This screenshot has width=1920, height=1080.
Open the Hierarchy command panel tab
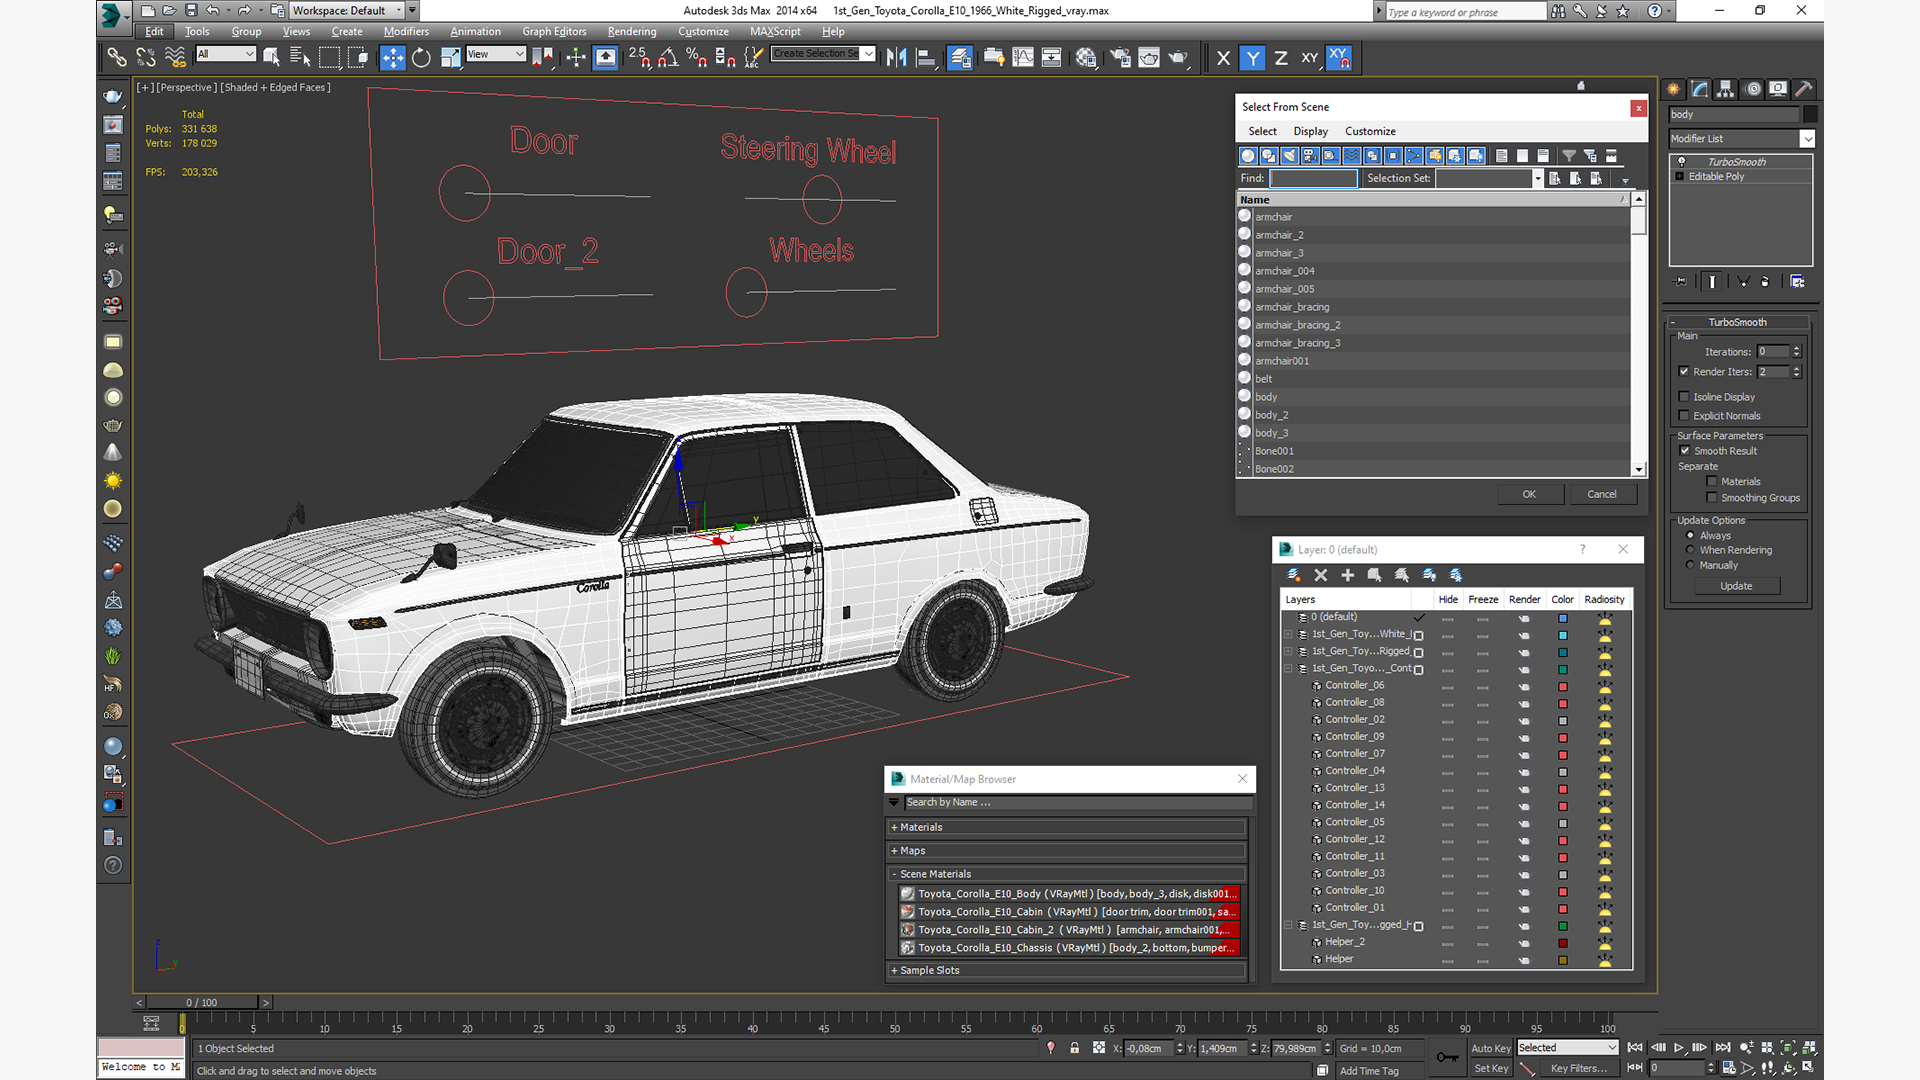(1726, 89)
